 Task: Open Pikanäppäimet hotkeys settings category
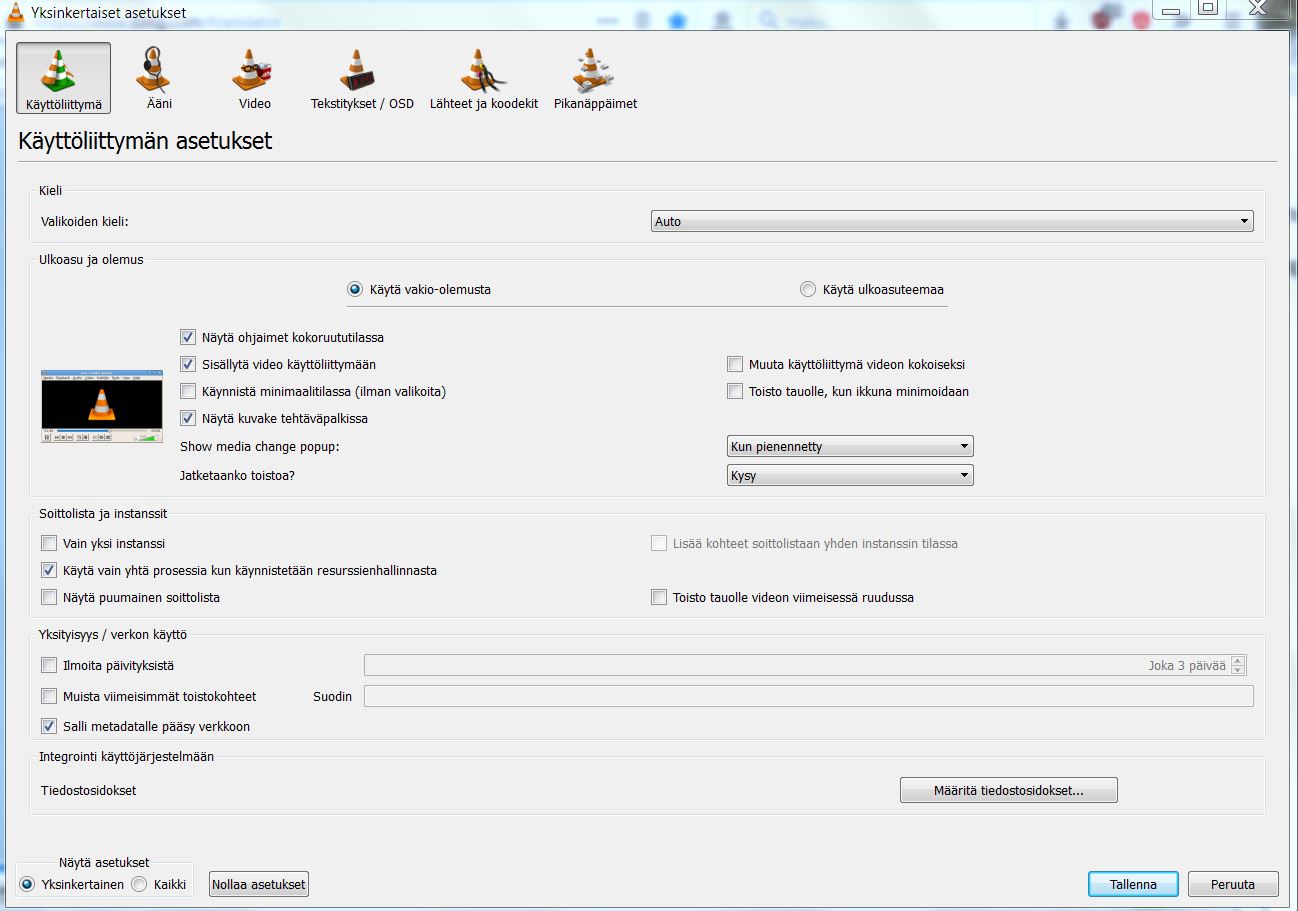[595, 78]
